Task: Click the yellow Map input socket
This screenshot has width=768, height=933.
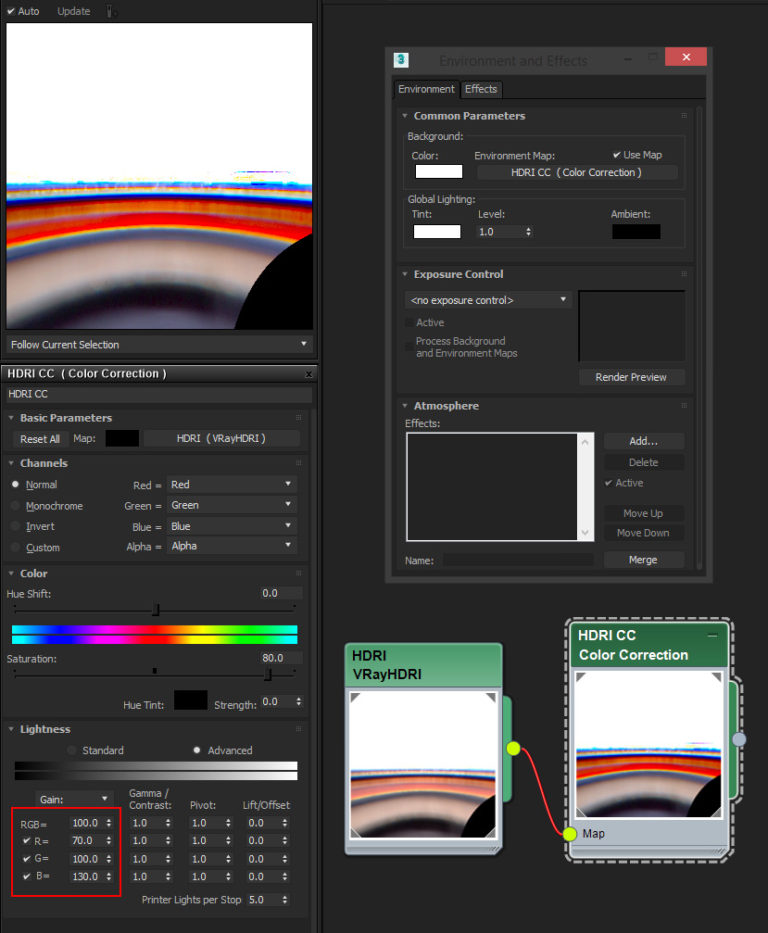Action: point(569,833)
